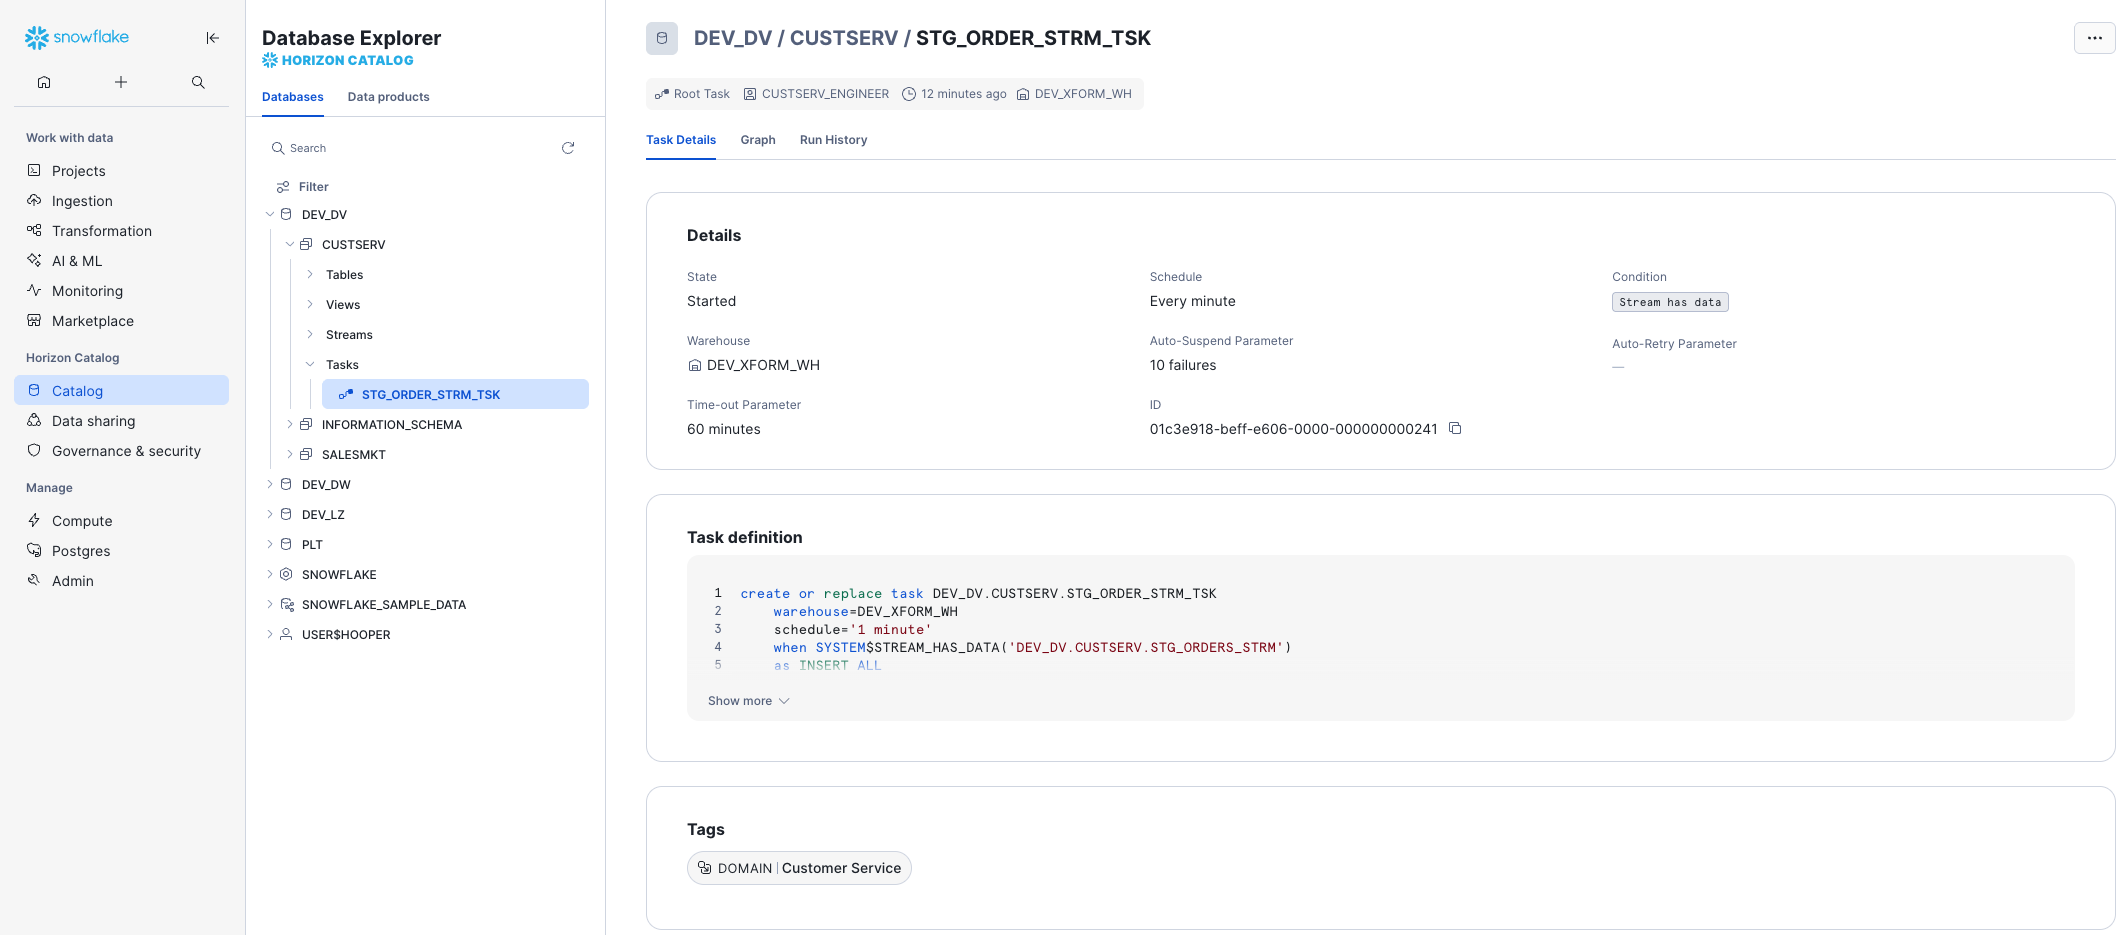Show more of the task definition
The width and height of the screenshot is (2122, 935).
[747, 700]
